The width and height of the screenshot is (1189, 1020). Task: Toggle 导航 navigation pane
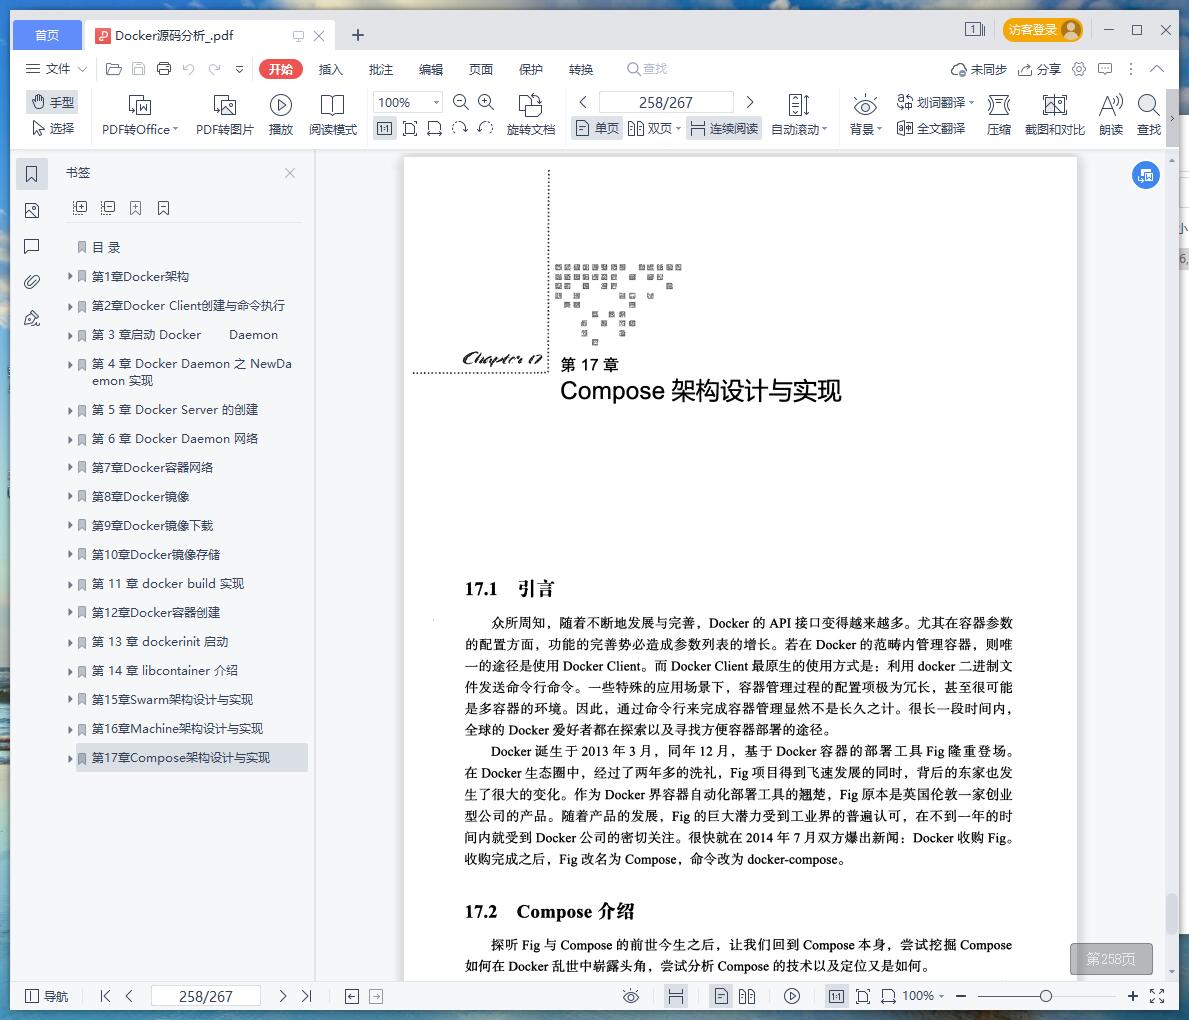47,996
